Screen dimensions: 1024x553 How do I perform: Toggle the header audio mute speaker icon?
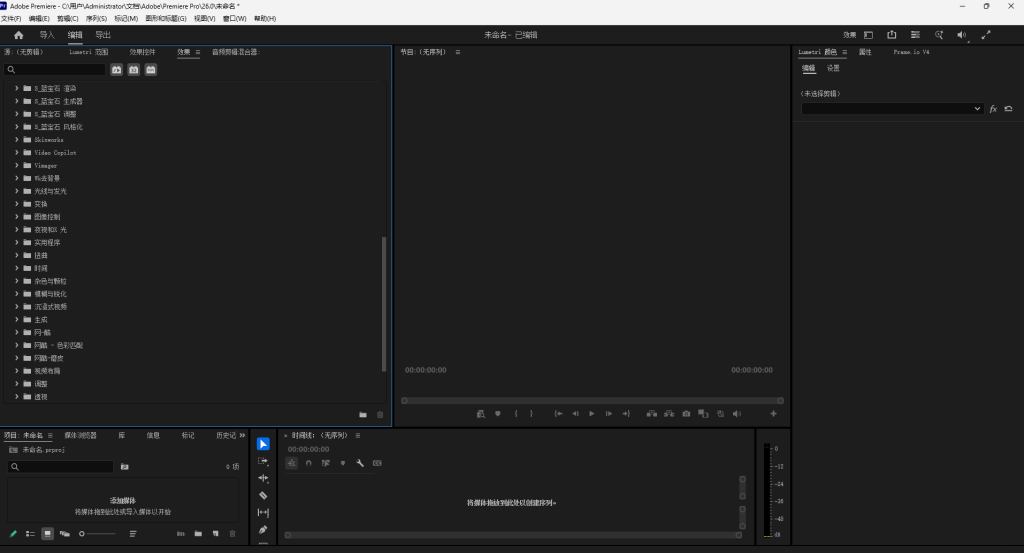pyautogui.click(x=961, y=35)
